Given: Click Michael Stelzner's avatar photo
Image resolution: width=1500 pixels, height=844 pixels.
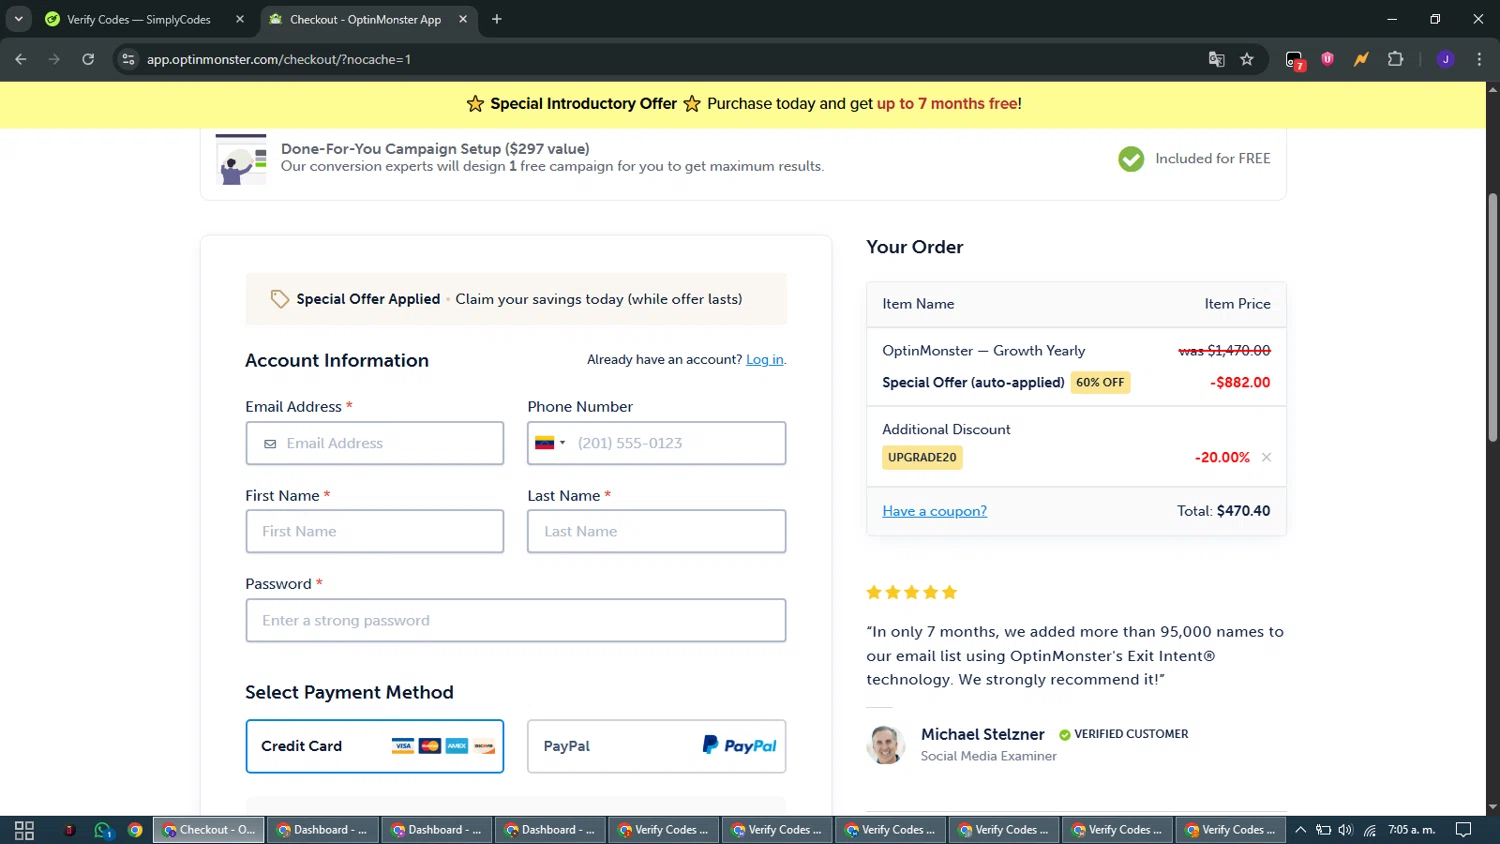Looking at the screenshot, I should (x=885, y=745).
